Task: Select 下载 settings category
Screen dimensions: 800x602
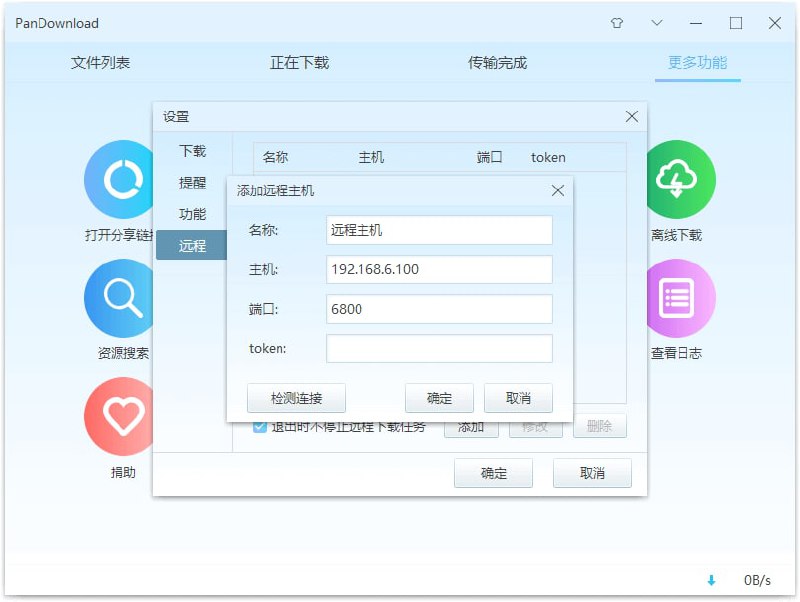Action: 192,151
